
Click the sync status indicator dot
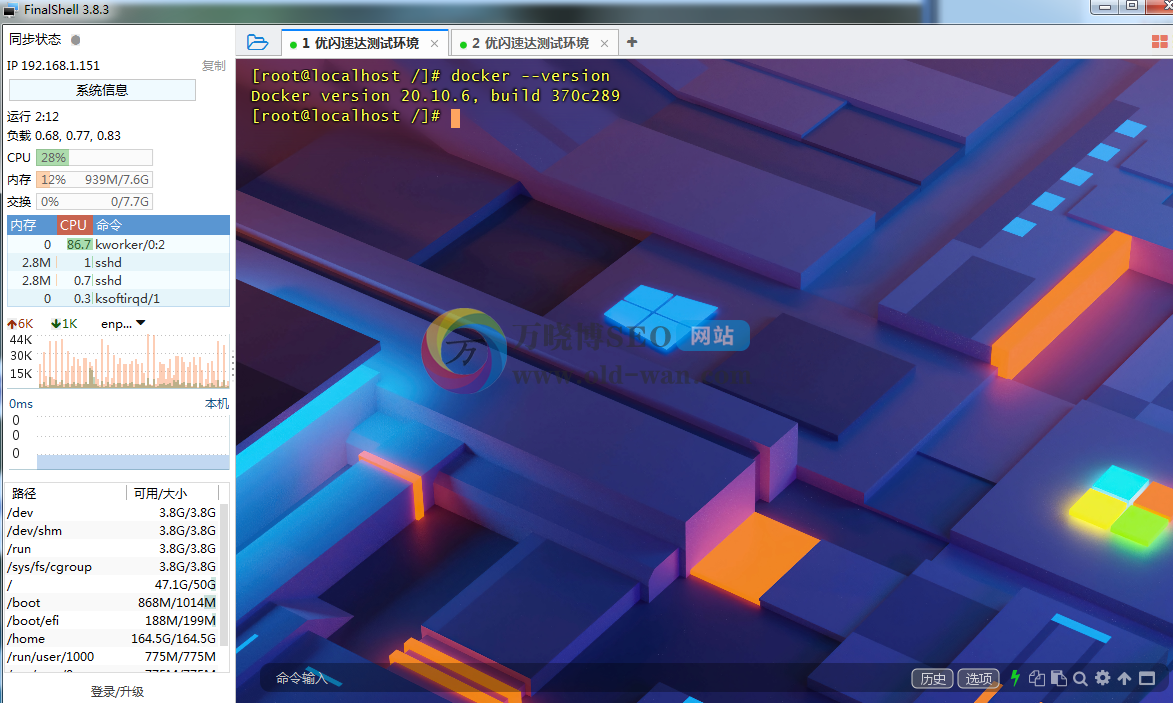pyautogui.click(x=76, y=40)
